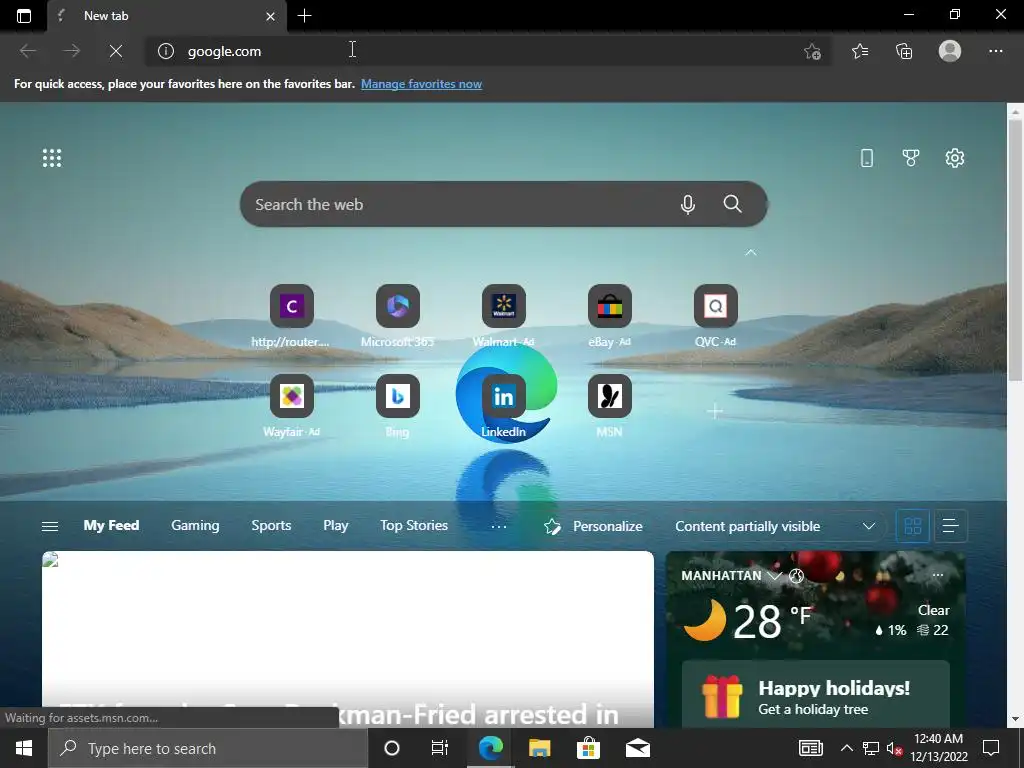Collapse quick links with chevron
Viewport: 1024px width, 768px height.
pos(751,252)
